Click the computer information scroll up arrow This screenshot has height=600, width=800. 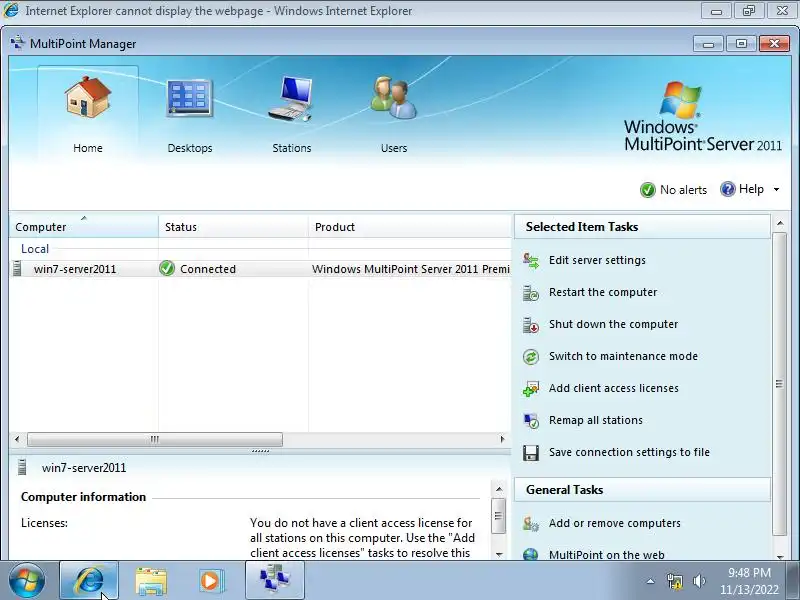click(499, 489)
